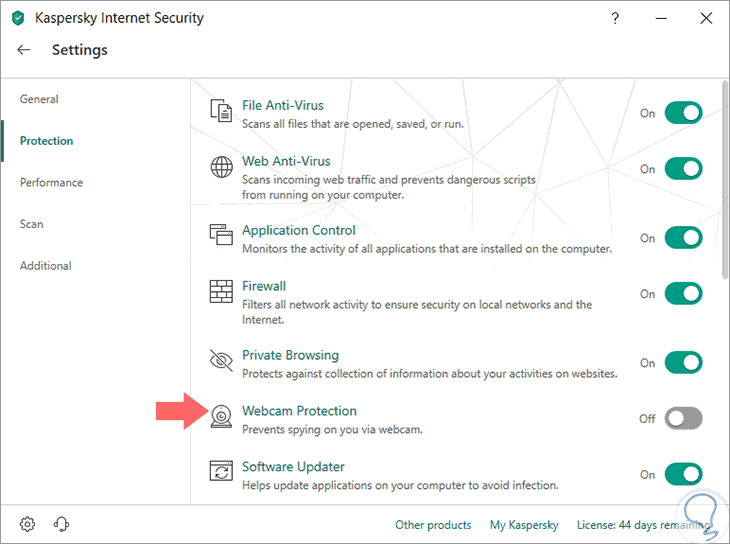Click the Software Updater refresh icon

pyautogui.click(x=221, y=473)
